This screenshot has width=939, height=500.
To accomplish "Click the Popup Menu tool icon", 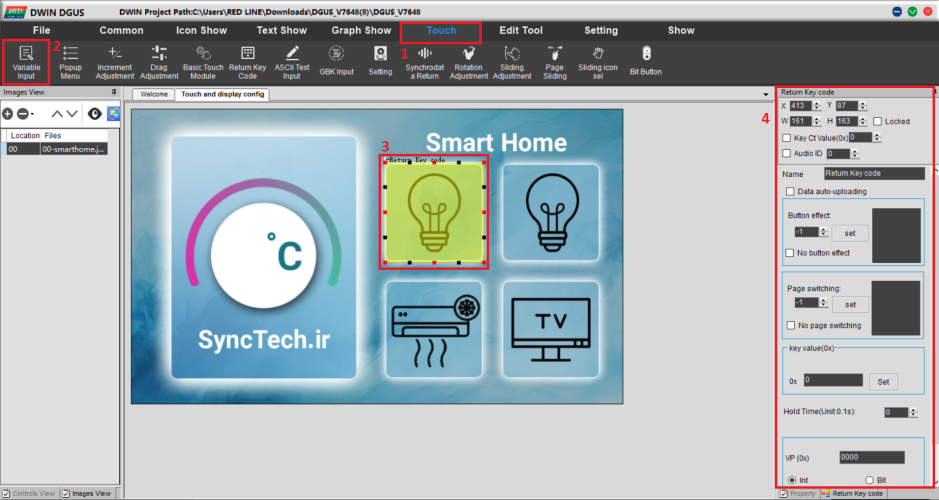I will (x=70, y=61).
